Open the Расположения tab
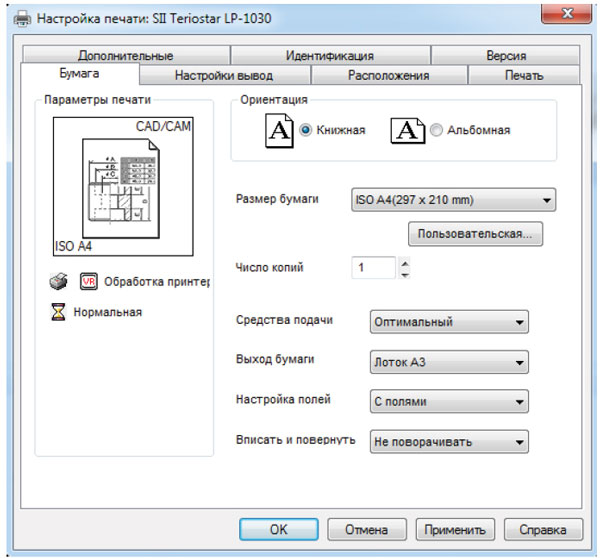Image resolution: width=600 pixels, height=558 pixels. tap(388, 75)
